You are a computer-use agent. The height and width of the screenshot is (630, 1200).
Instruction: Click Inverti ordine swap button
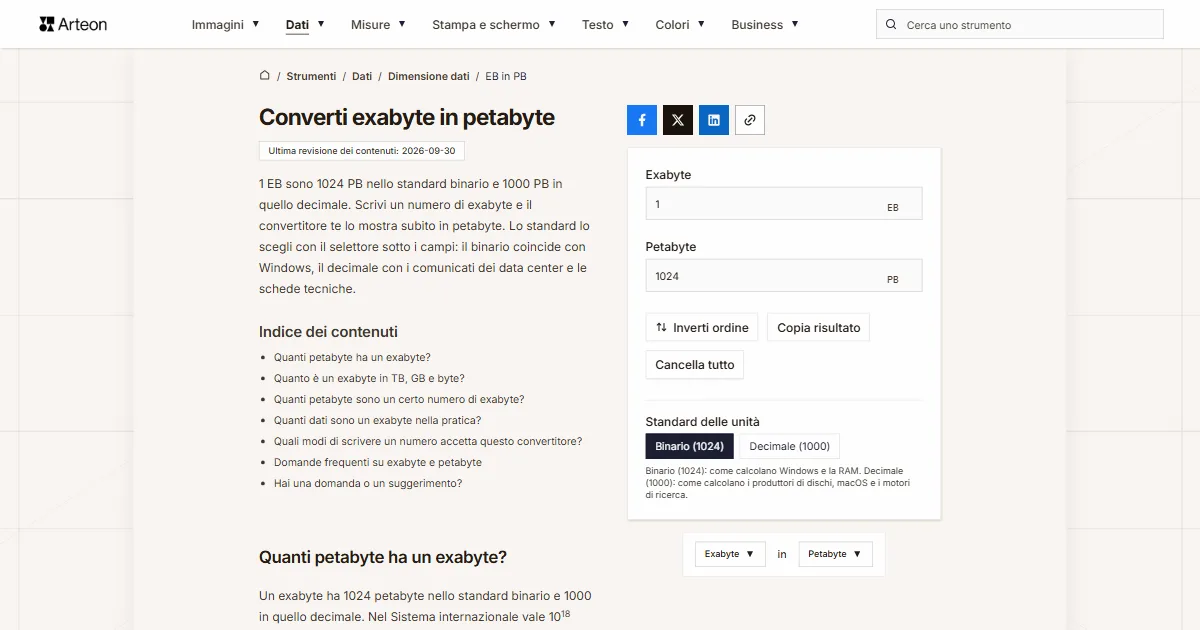pyautogui.click(x=702, y=328)
